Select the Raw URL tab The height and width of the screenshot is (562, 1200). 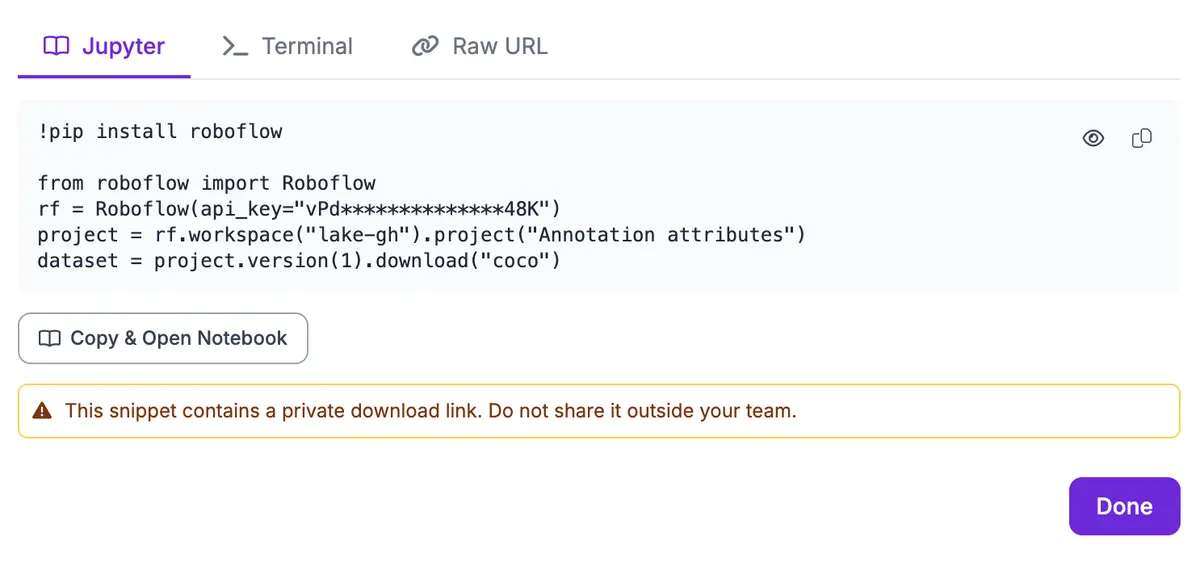click(480, 46)
